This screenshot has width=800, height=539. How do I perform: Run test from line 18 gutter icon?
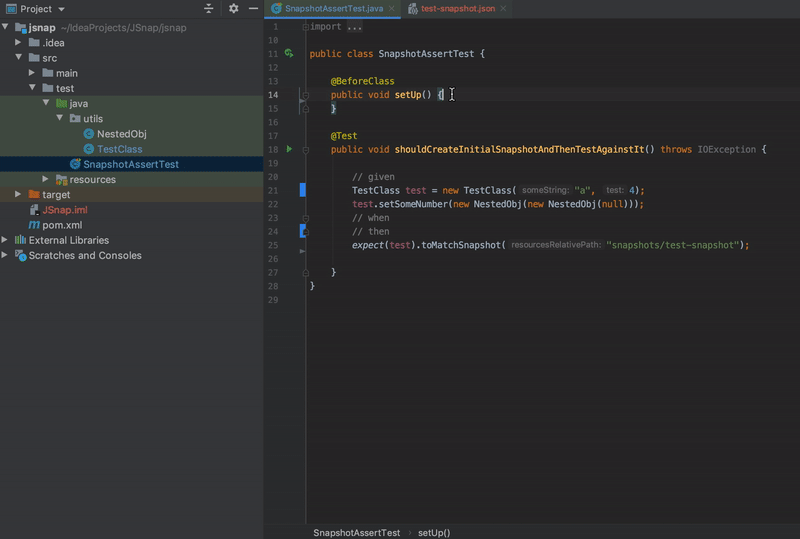pos(289,149)
